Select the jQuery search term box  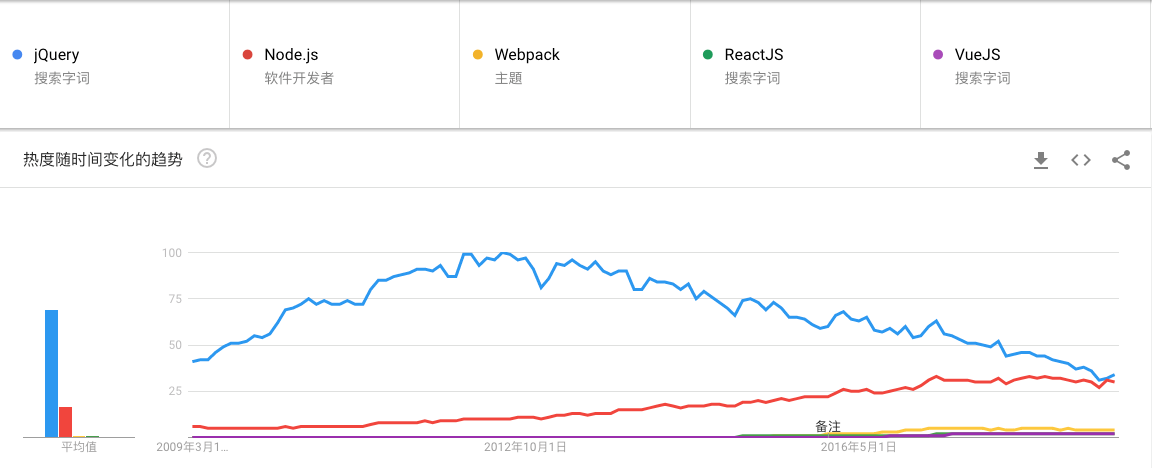click(114, 65)
